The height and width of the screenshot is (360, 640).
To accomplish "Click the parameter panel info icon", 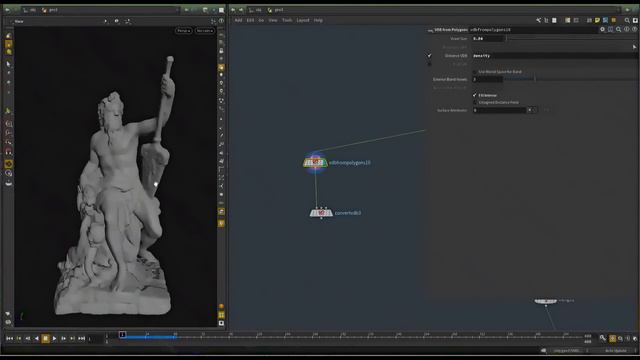I will click(x=627, y=29).
